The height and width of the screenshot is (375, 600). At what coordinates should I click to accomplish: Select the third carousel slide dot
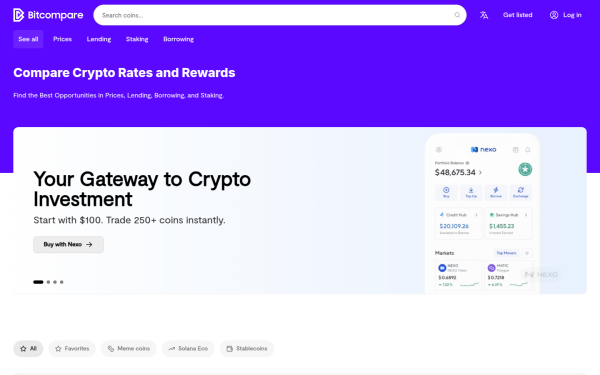coord(55,282)
